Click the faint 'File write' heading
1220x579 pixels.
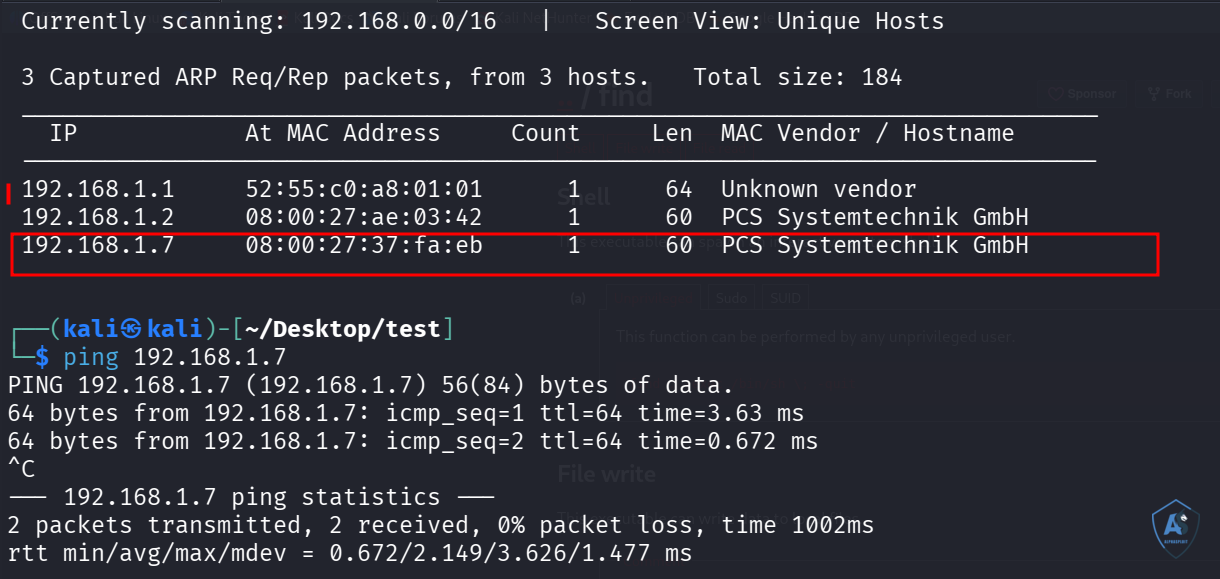[607, 474]
